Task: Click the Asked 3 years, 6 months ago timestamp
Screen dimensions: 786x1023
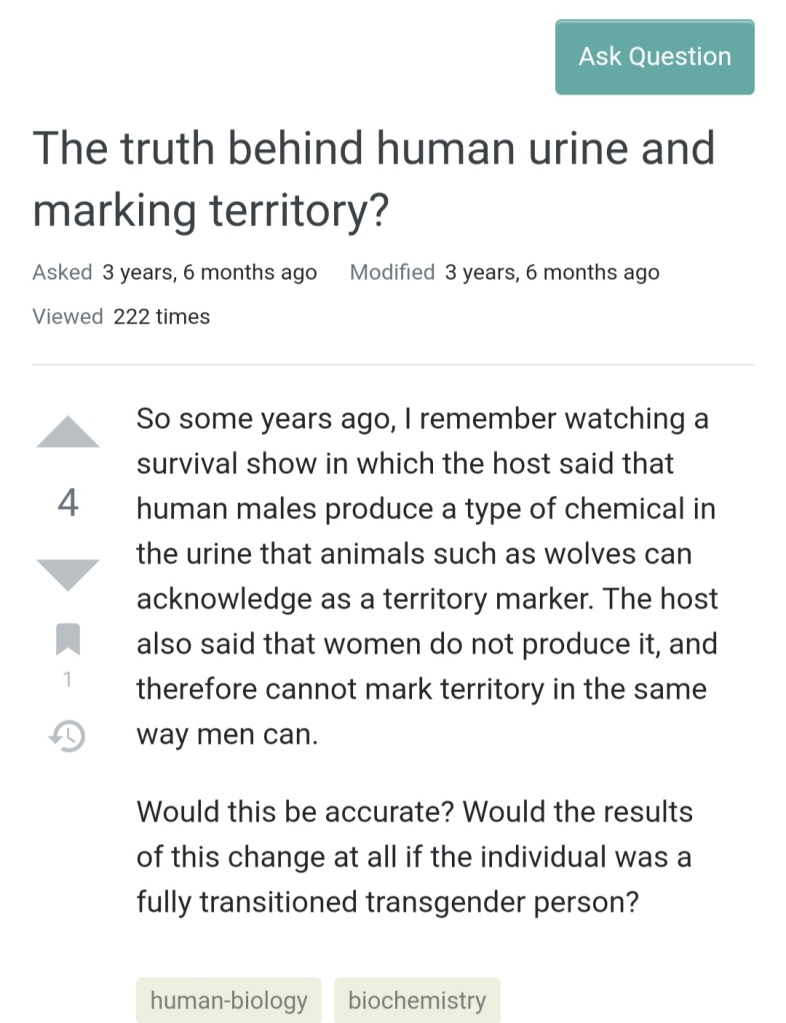Action: click(175, 272)
